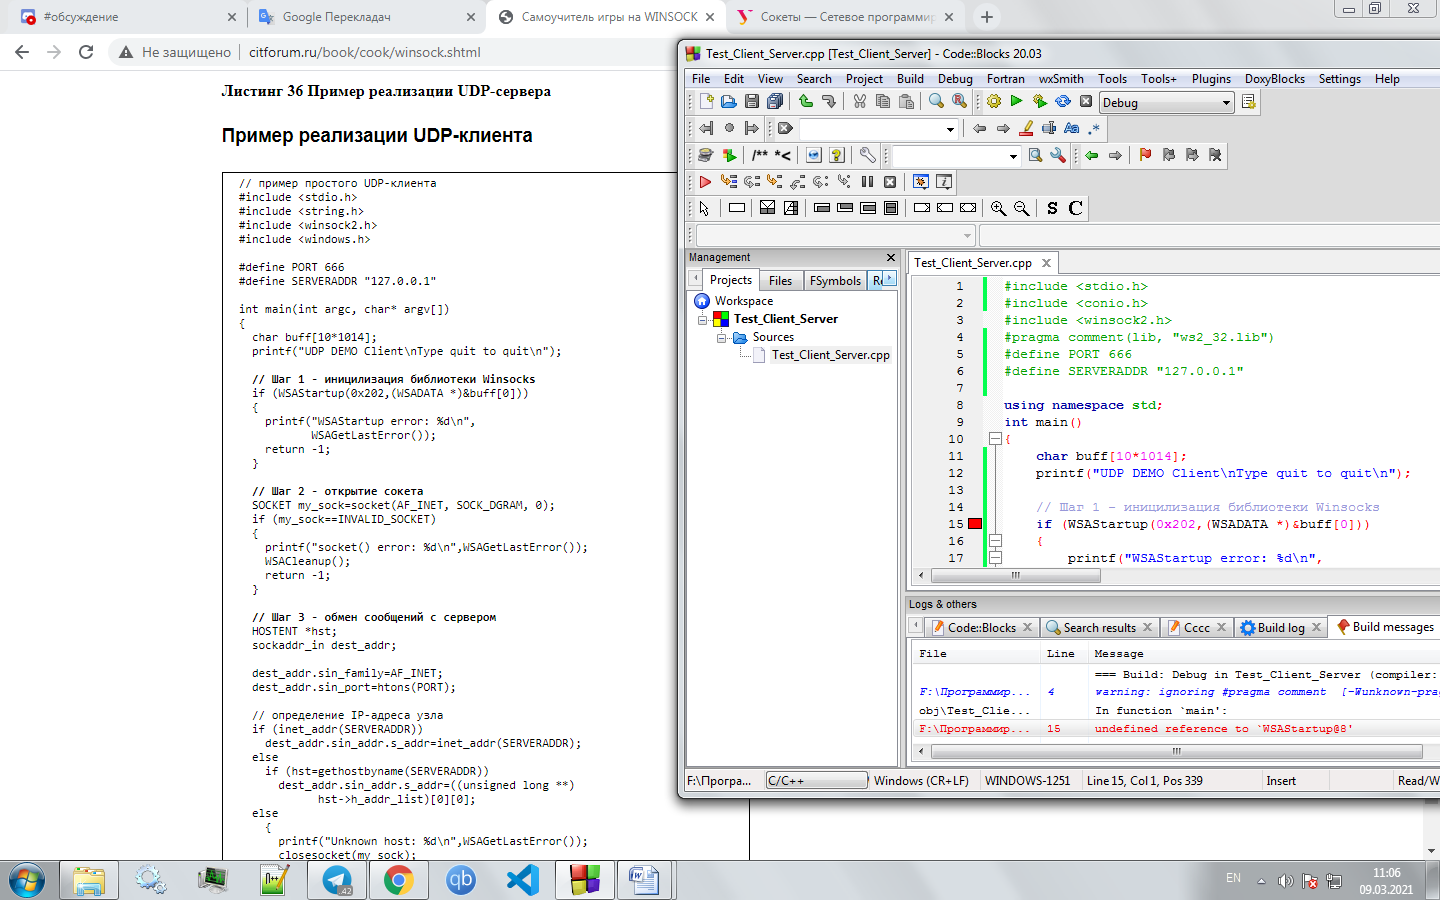Image resolution: width=1440 pixels, height=900 pixels.
Task: Toggle the S source display button
Action: (1052, 208)
